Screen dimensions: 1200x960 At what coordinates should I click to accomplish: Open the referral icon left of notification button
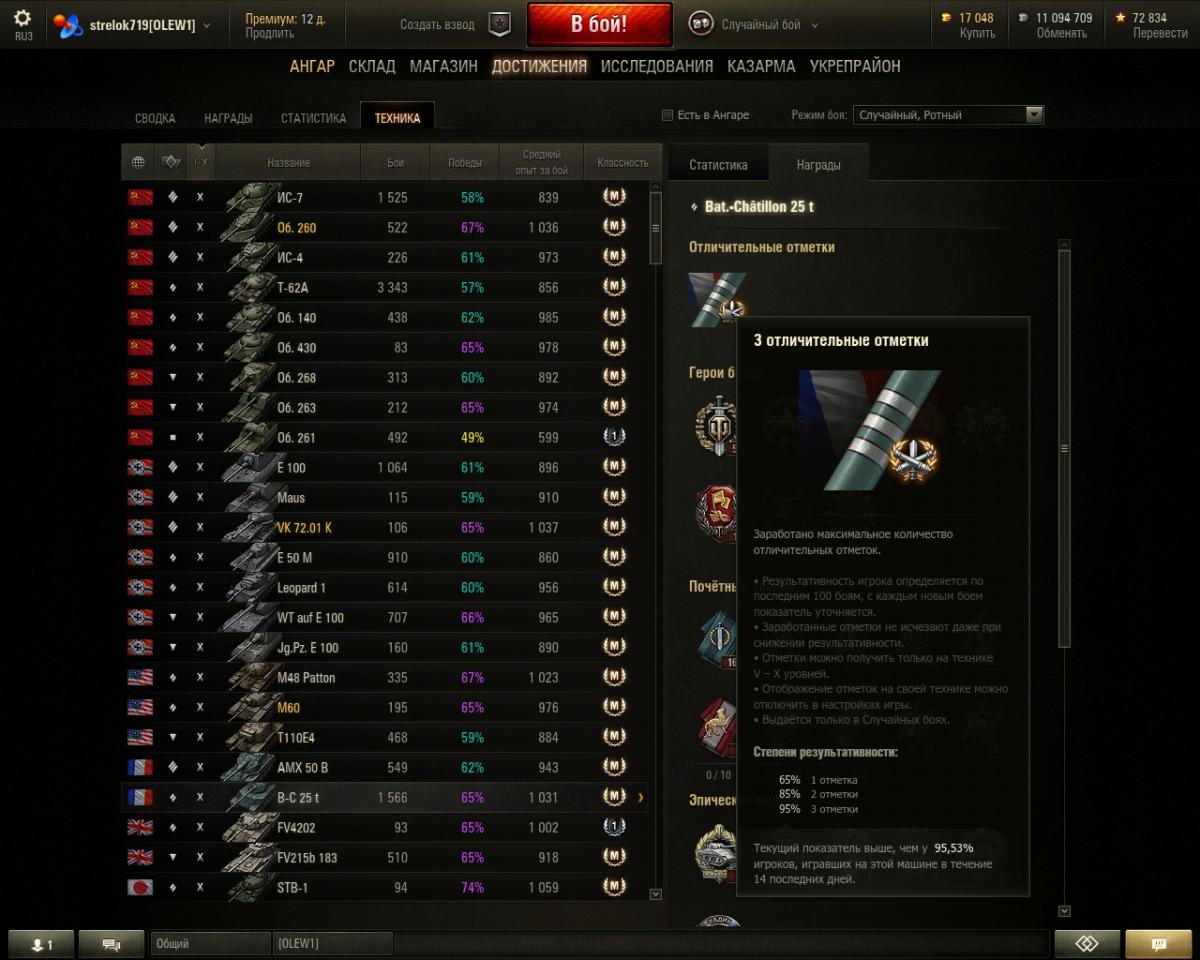tap(1087, 944)
